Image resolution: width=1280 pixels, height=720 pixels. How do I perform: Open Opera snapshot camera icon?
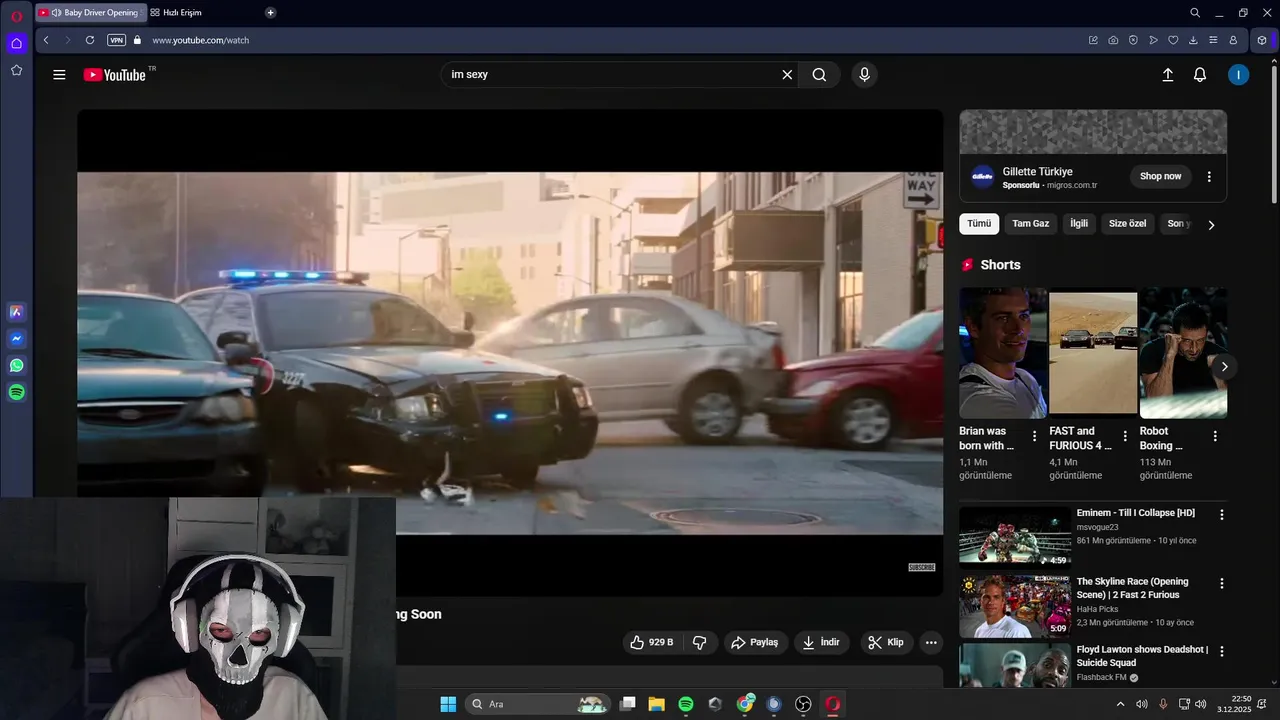coord(1113,40)
